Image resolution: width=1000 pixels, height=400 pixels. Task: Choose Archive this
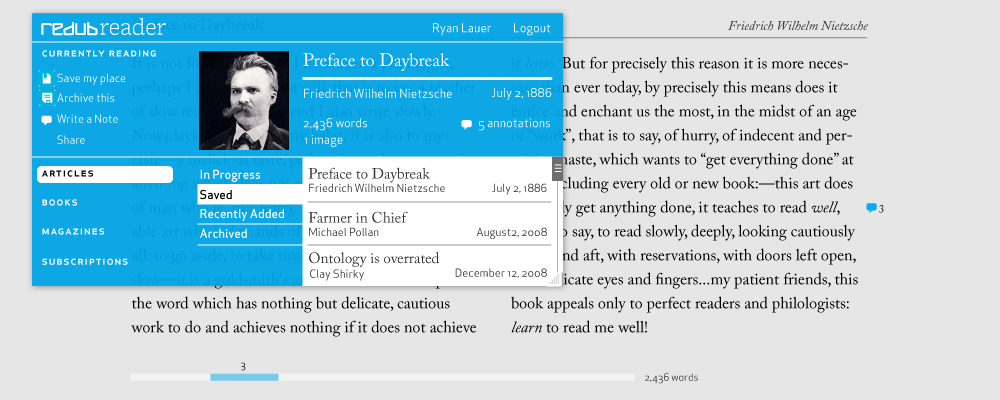pyautogui.click(x=85, y=98)
